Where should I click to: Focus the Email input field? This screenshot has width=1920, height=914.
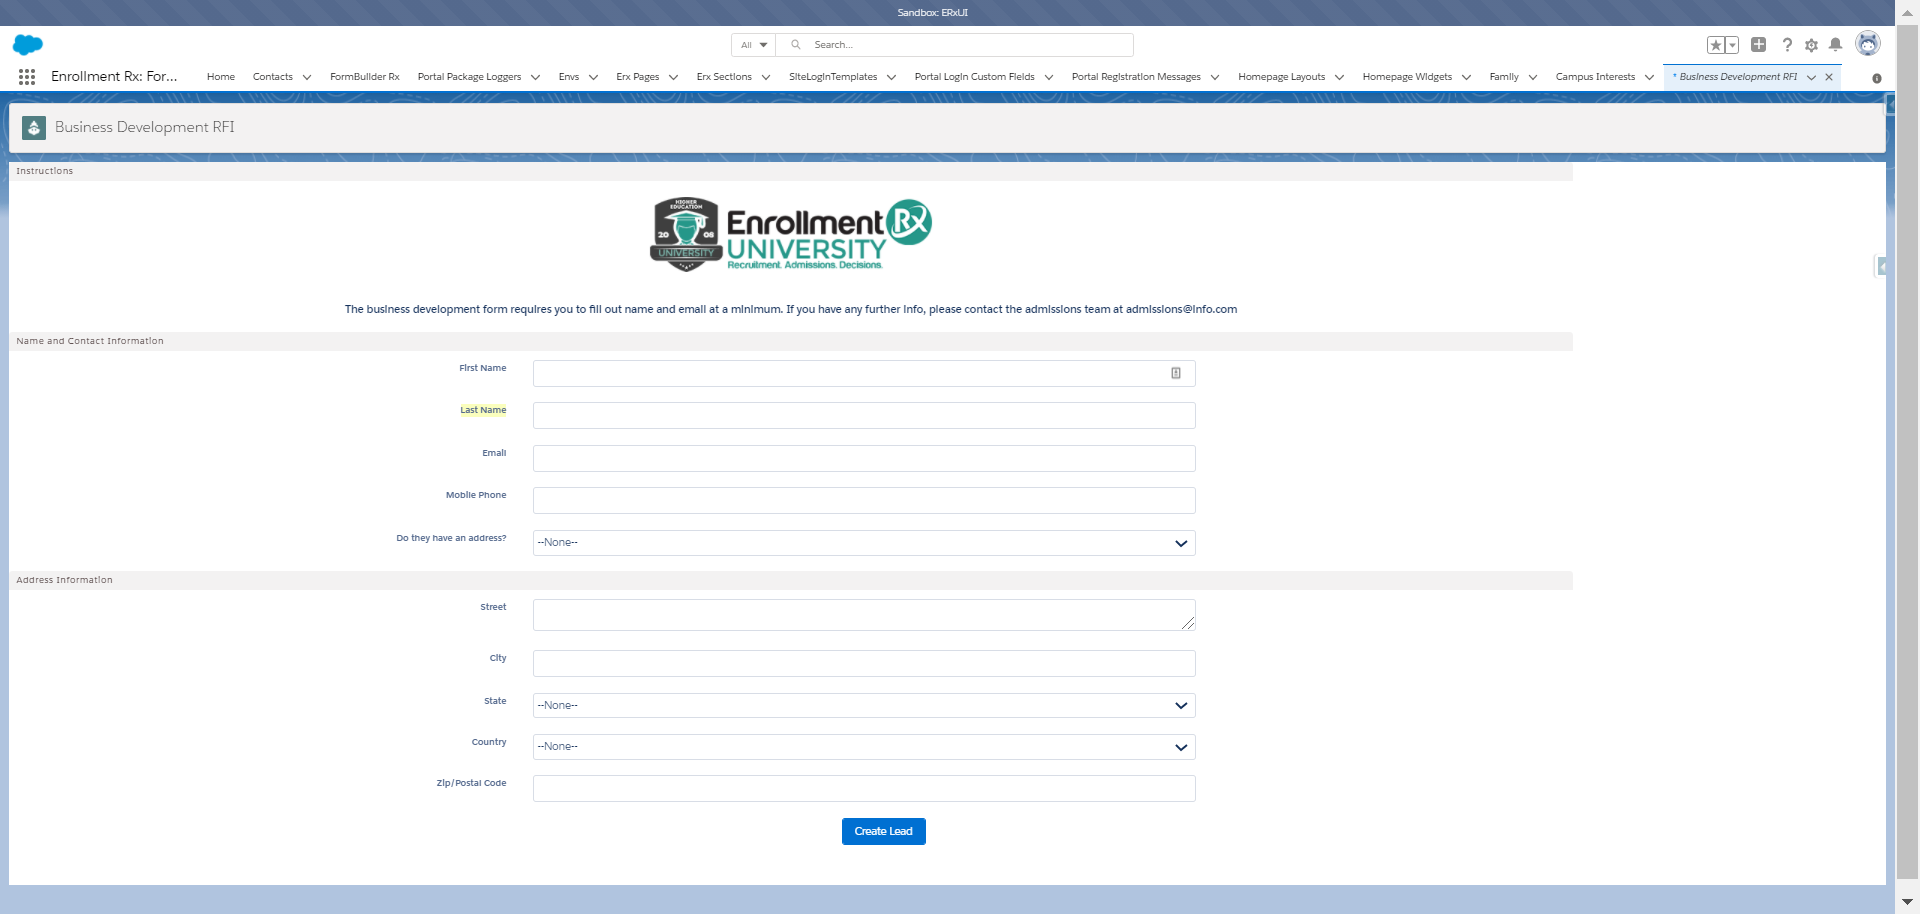pos(863,459)
